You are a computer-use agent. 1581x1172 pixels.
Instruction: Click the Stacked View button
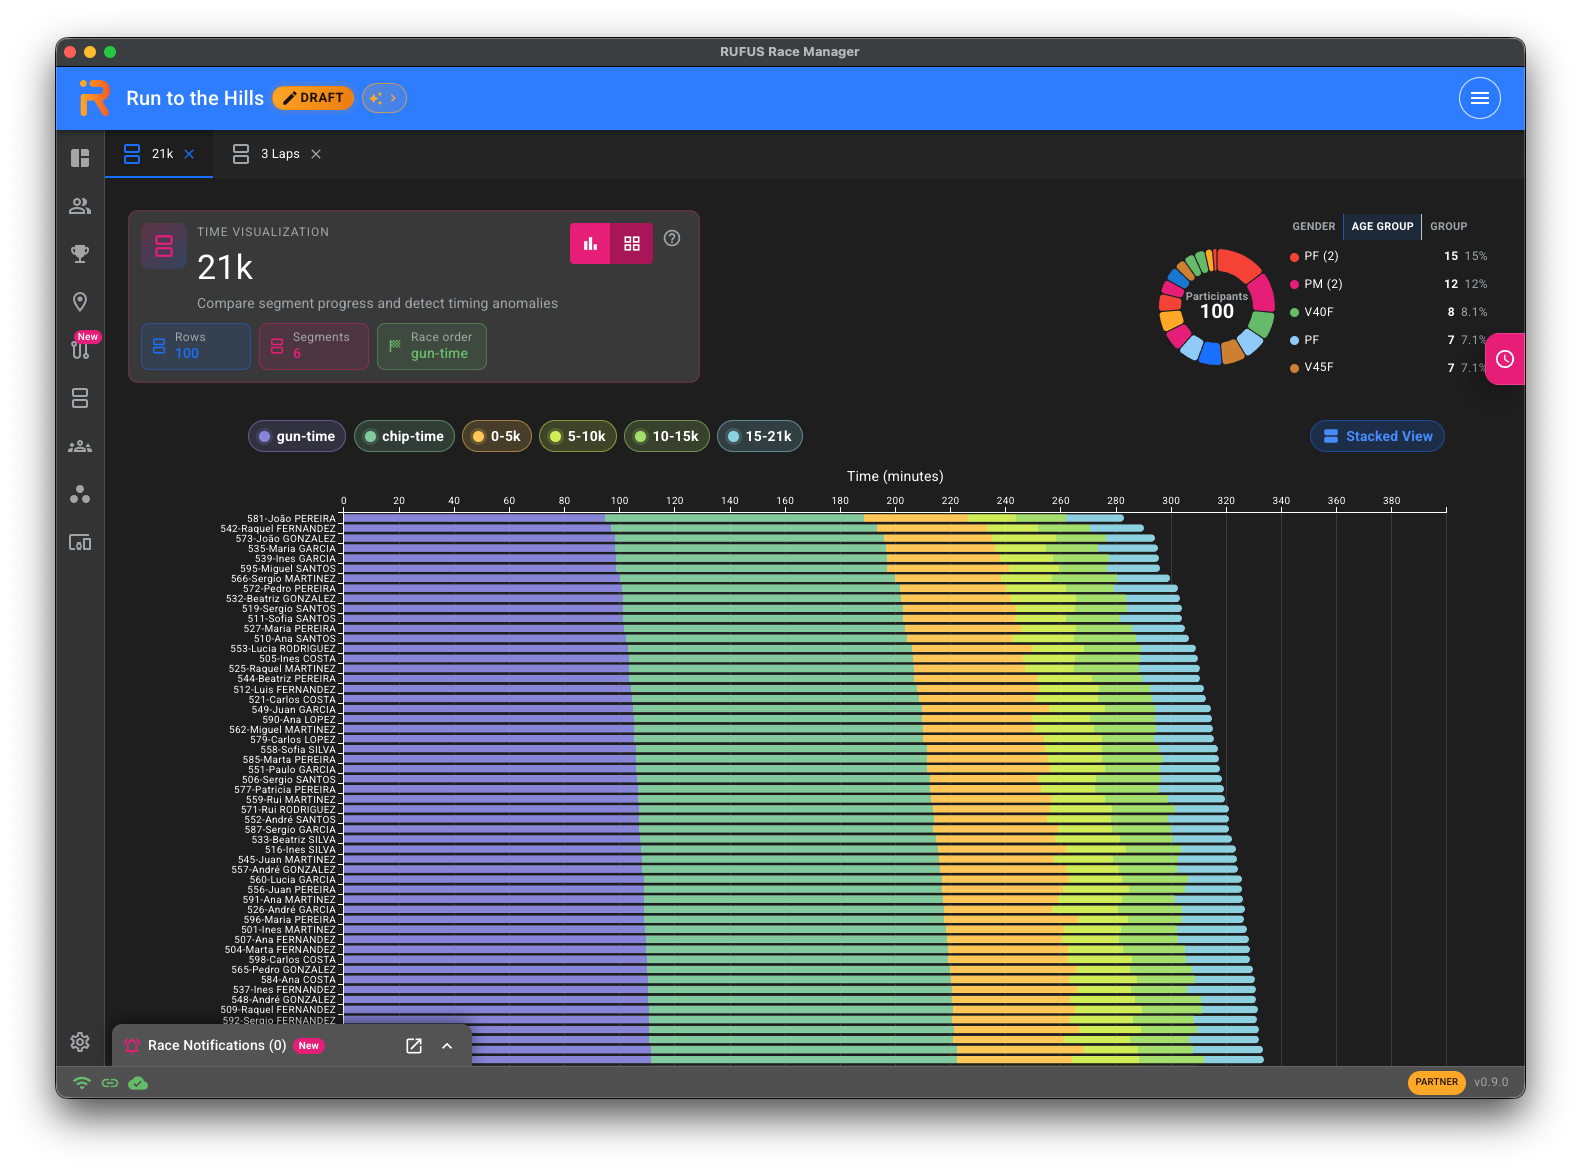(1377, 436)
